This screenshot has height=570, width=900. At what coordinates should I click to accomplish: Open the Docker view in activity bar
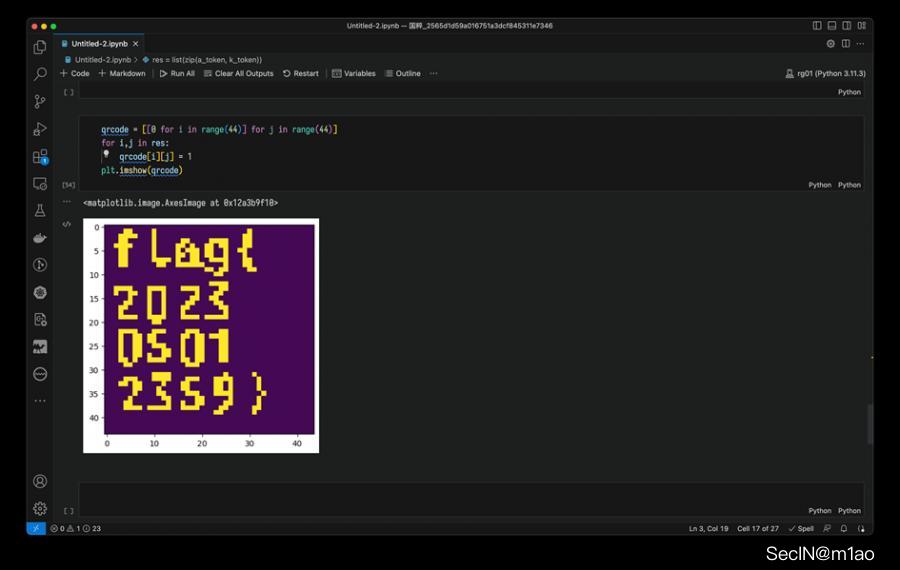[x=40, y=238]
